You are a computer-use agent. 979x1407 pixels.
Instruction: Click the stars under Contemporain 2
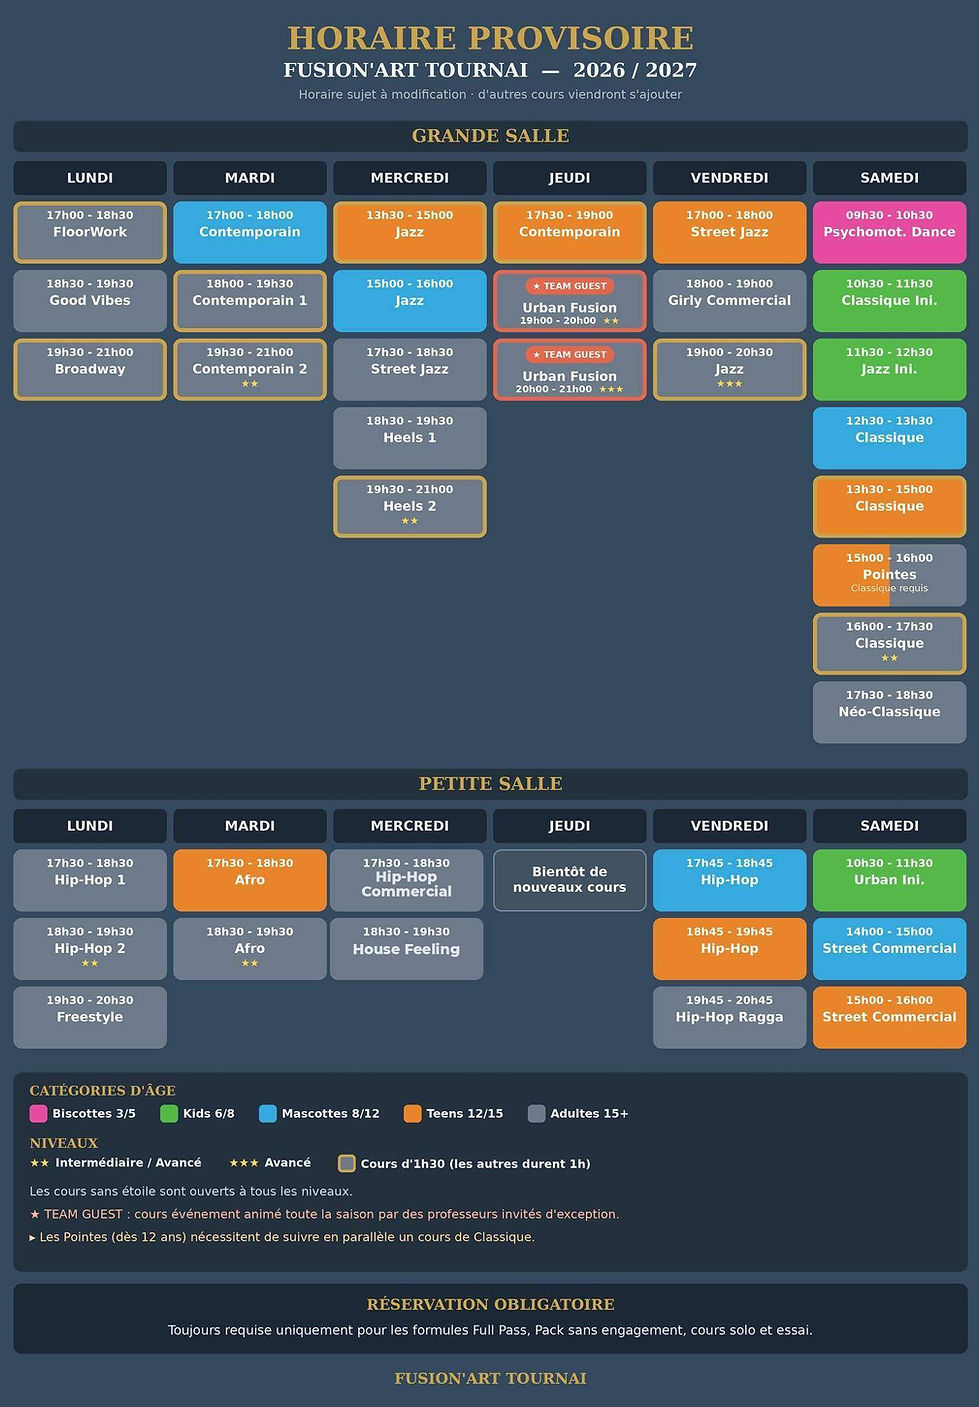[x=250, y=384]
